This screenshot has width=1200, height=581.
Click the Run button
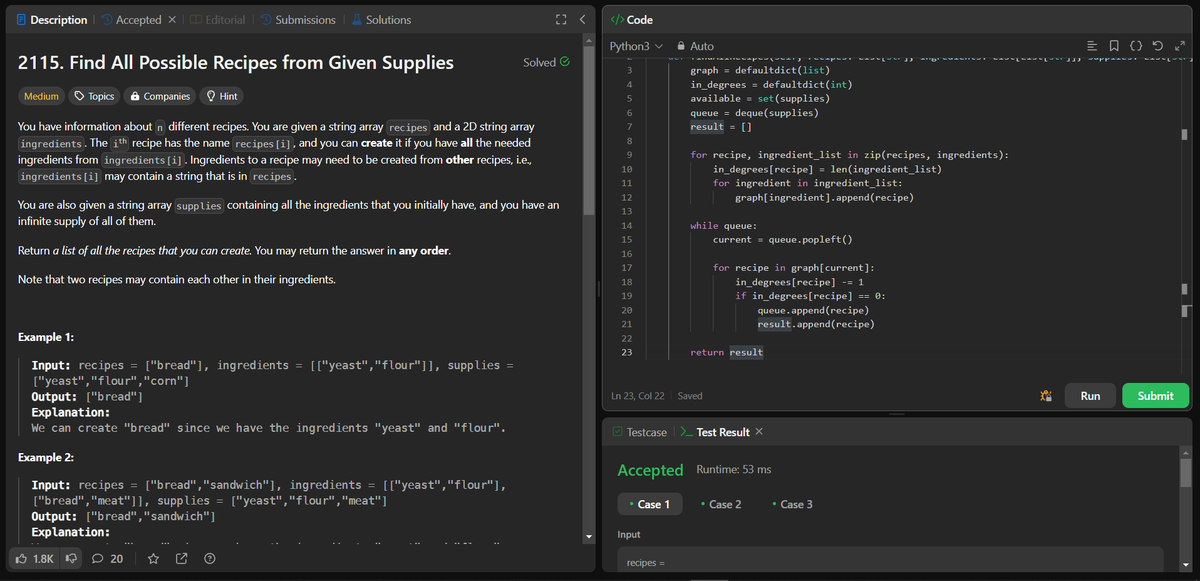click(x=1090, y=396)
